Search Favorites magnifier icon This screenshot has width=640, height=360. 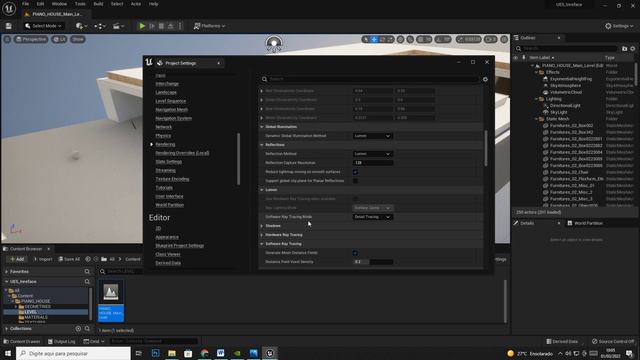[x=87, y=271]
